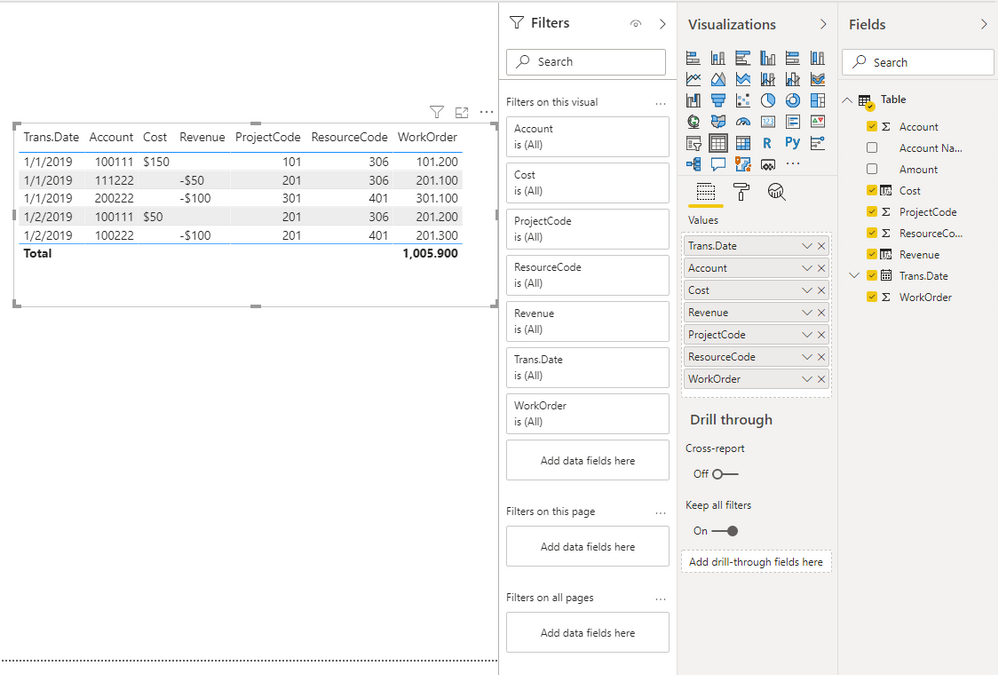Toggle filter pane visibility eye icon
Image resolution: width=998 pixels, height=675 pixels.
tap(635, 24)
